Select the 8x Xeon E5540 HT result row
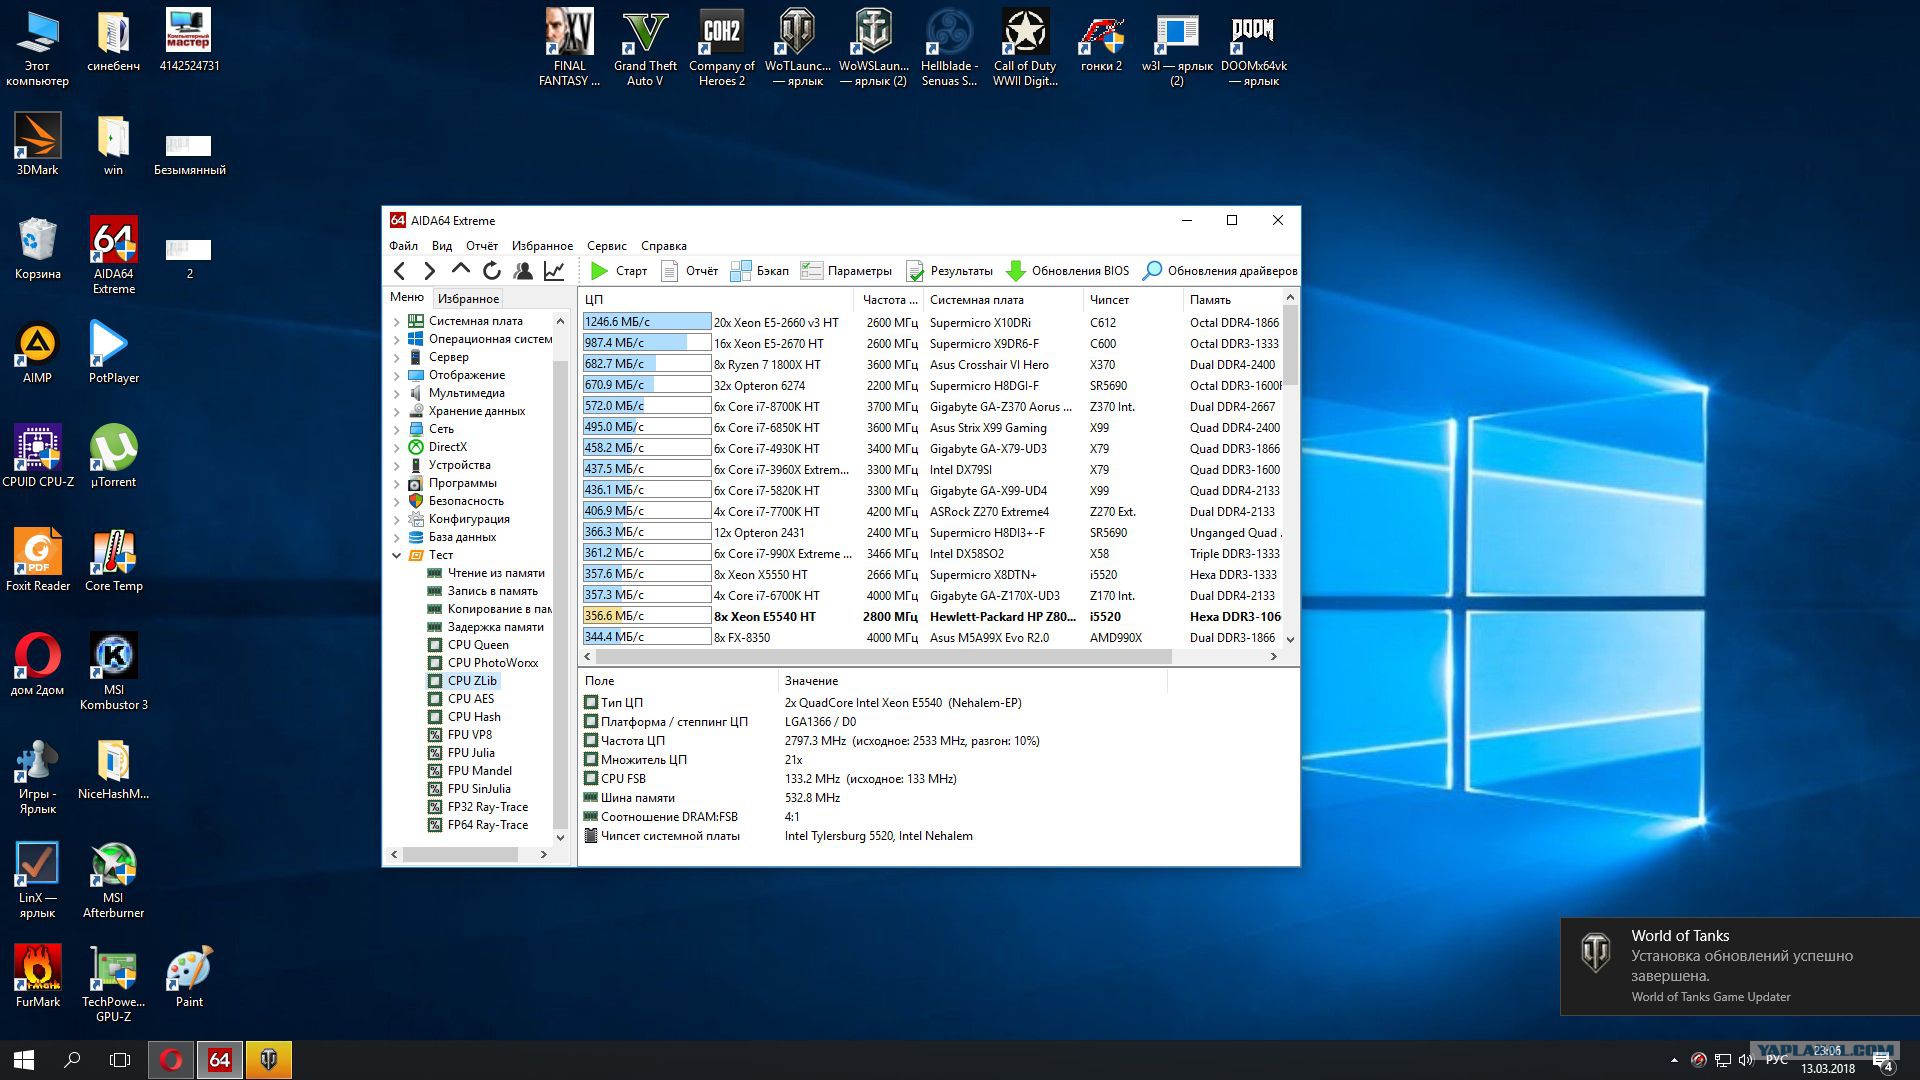 (931, 617)
